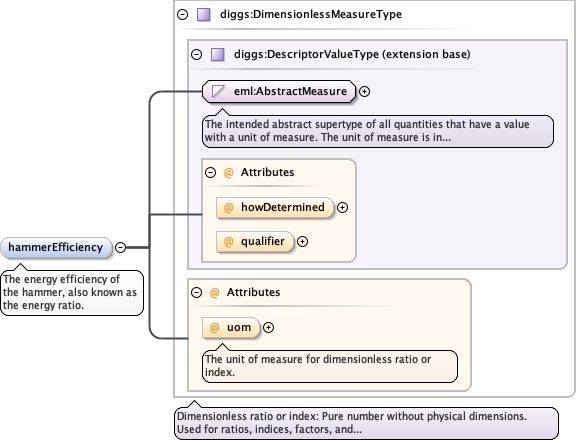Screen dimensions: 577x443
Task: Click the 'intended abstract supertype' annotation
Action: (378, 131)
